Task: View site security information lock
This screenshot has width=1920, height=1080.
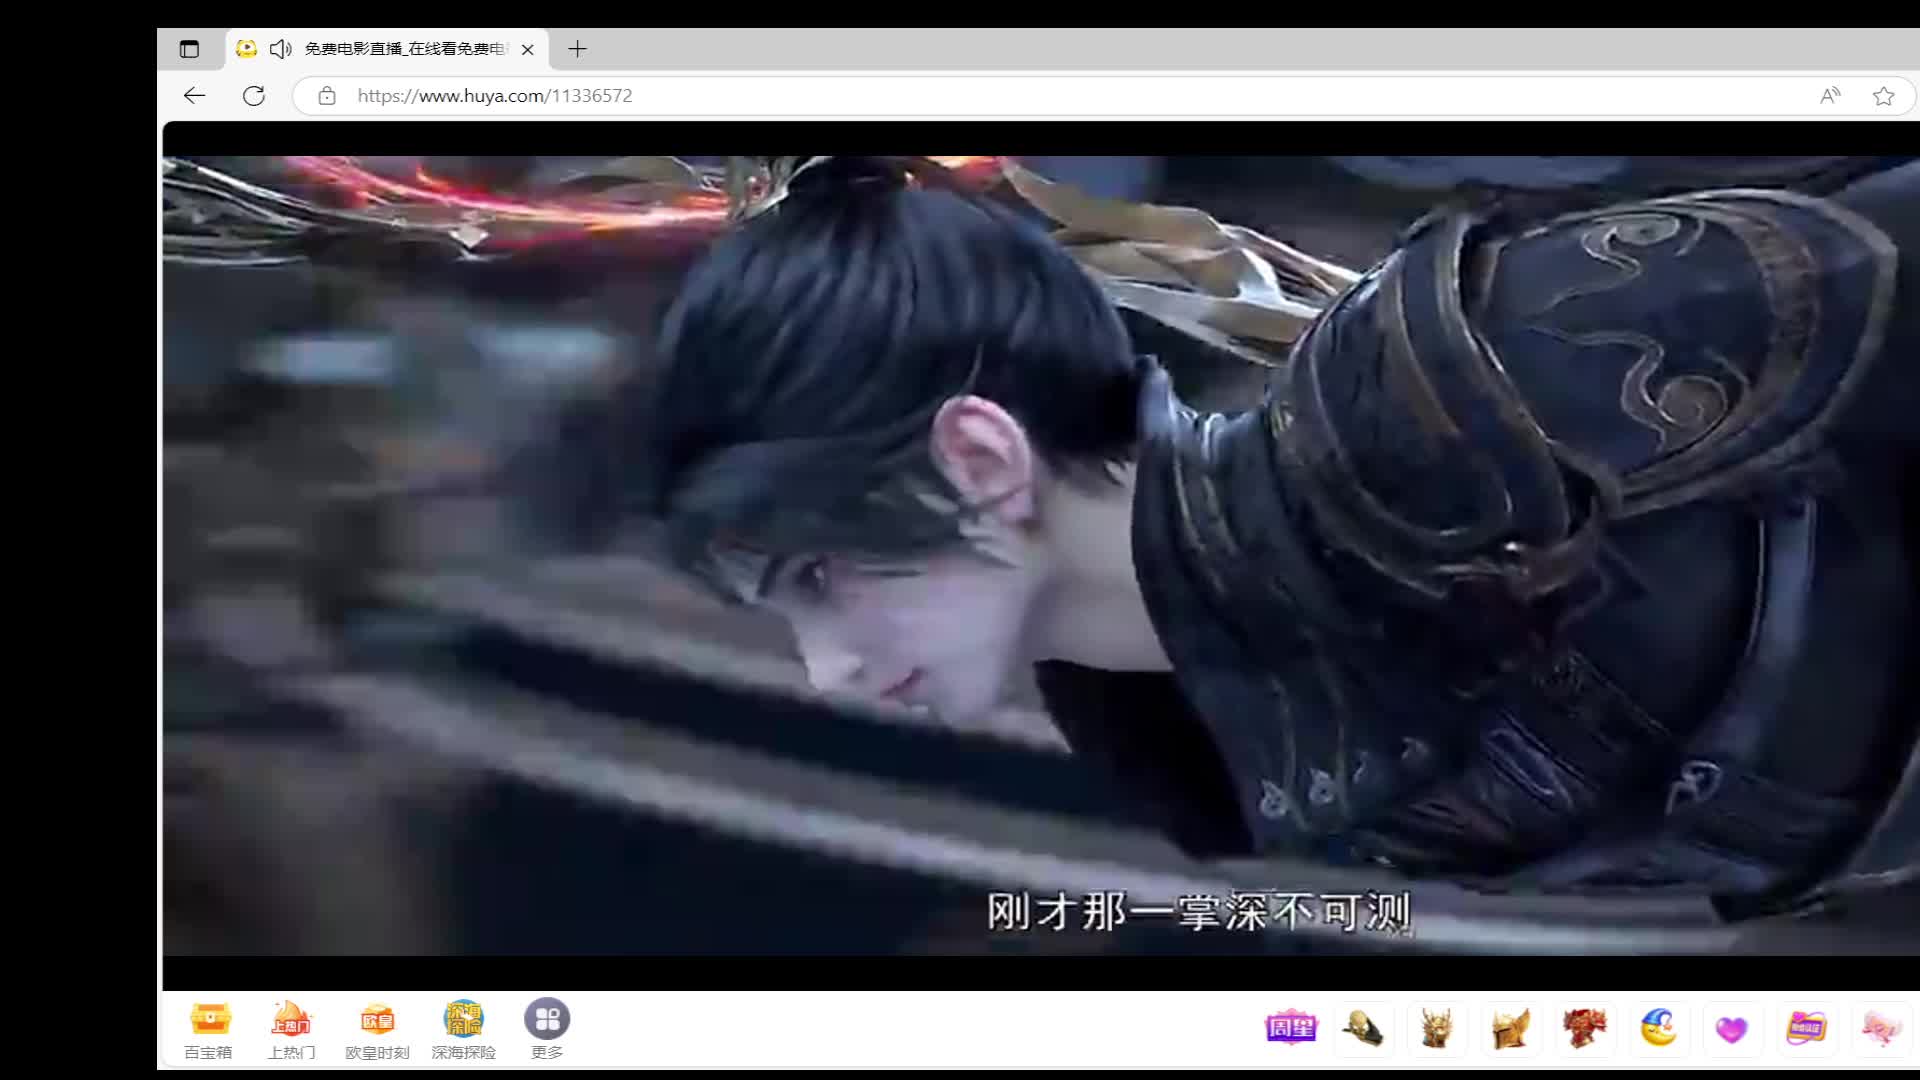Action: tap(327, 96)
